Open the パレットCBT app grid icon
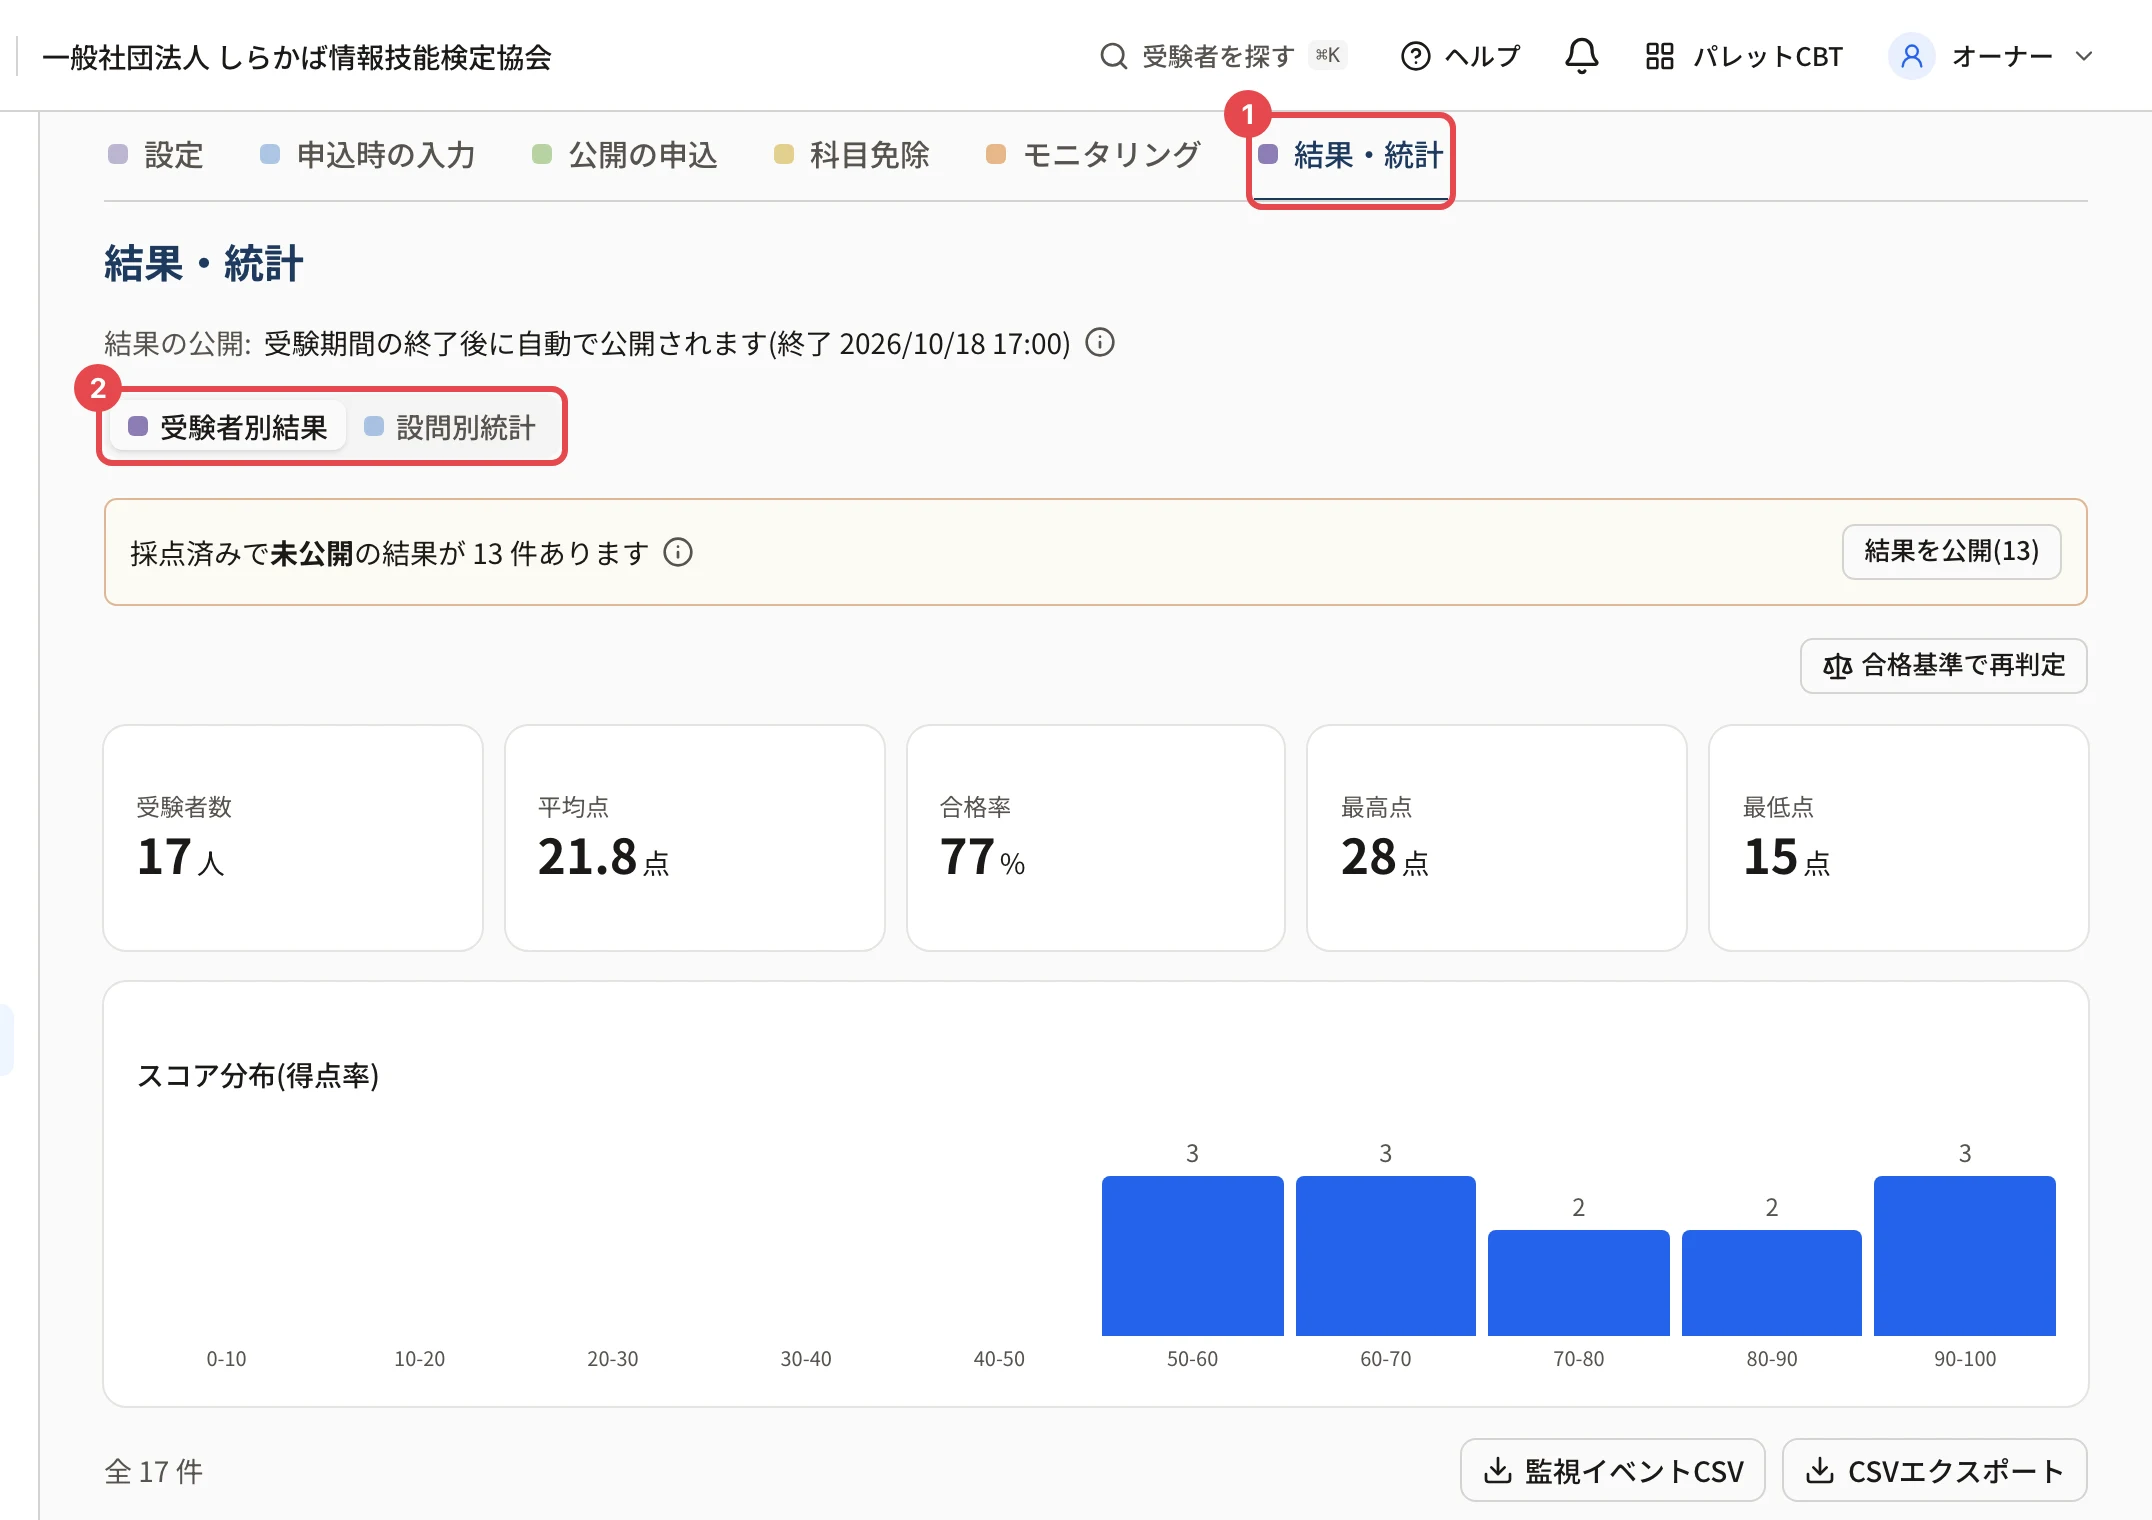This screenshot has width=2152, height=1520. click(1659, 56)
